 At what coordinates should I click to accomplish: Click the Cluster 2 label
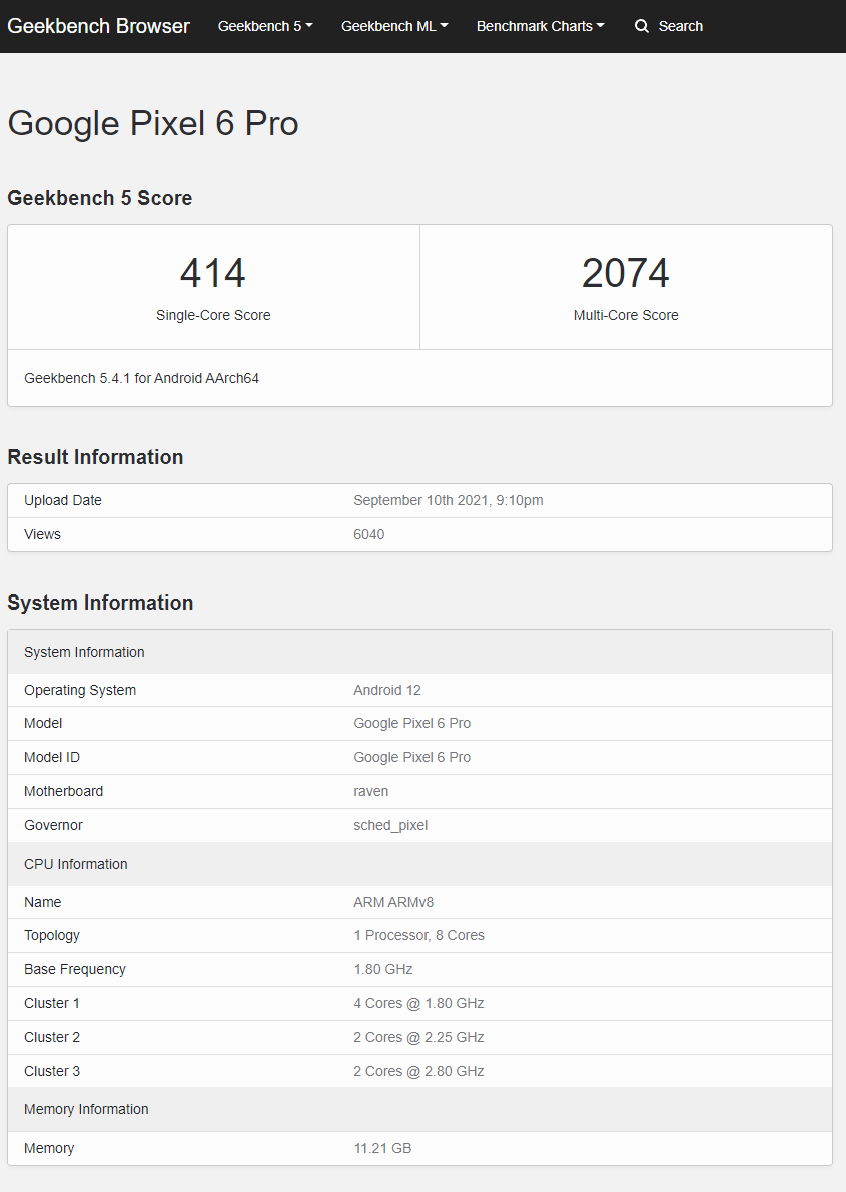point(52,1038)
